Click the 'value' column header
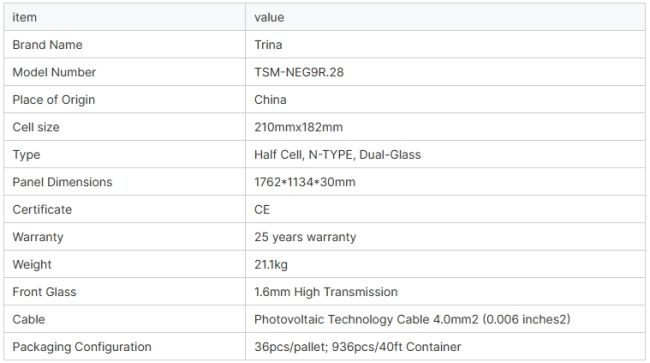 [x=269, y=17]
